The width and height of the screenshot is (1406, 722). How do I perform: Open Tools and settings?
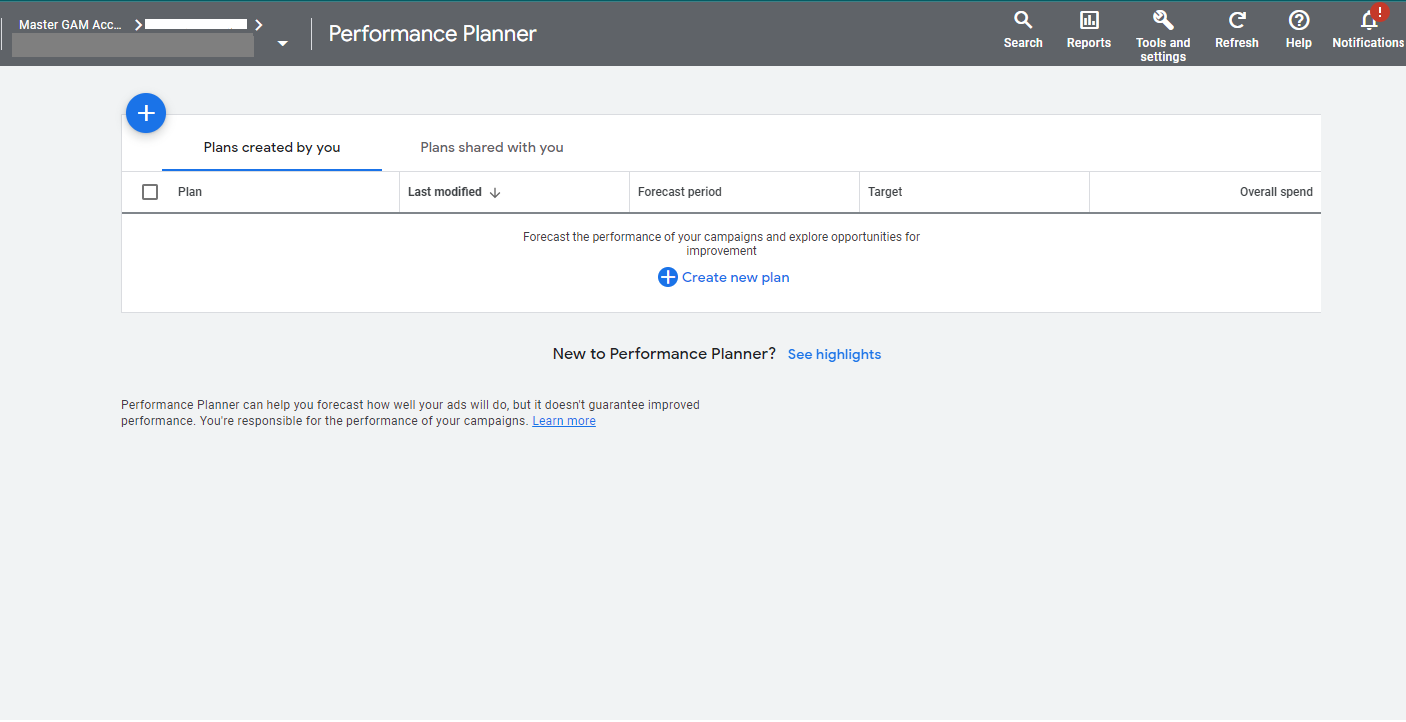1162,28
